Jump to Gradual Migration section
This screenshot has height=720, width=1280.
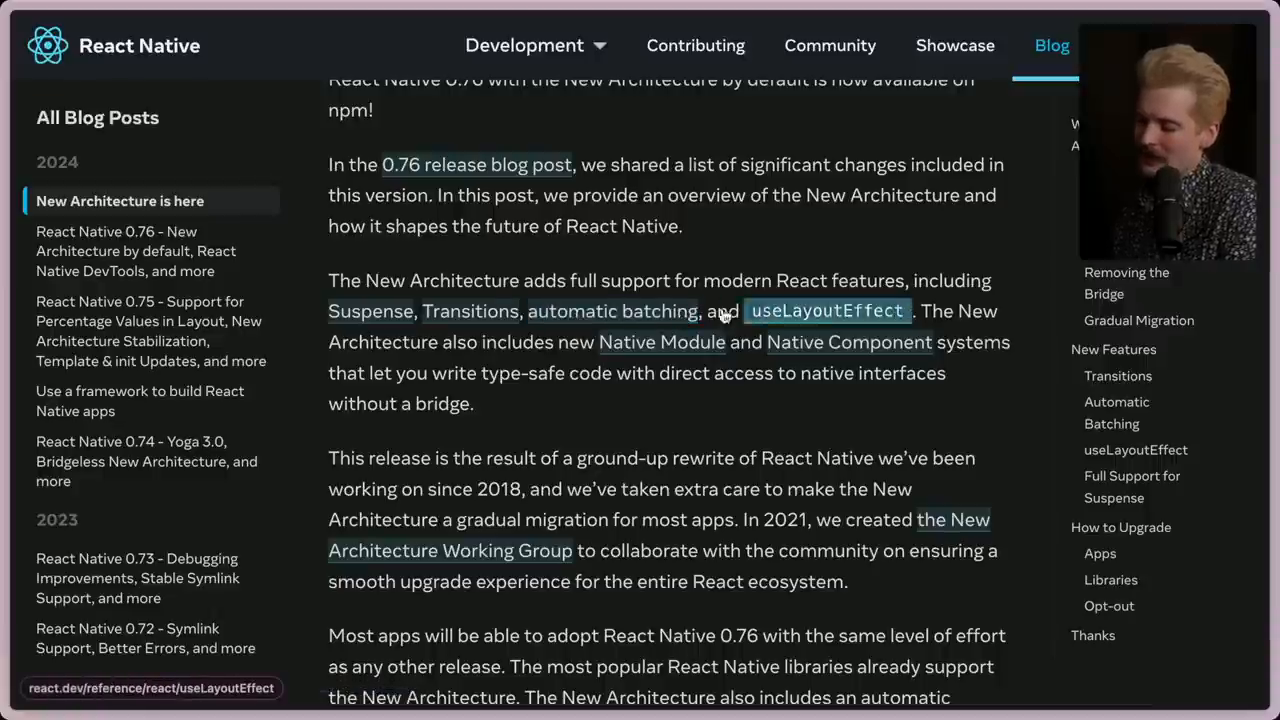(x=1139, y=320)
